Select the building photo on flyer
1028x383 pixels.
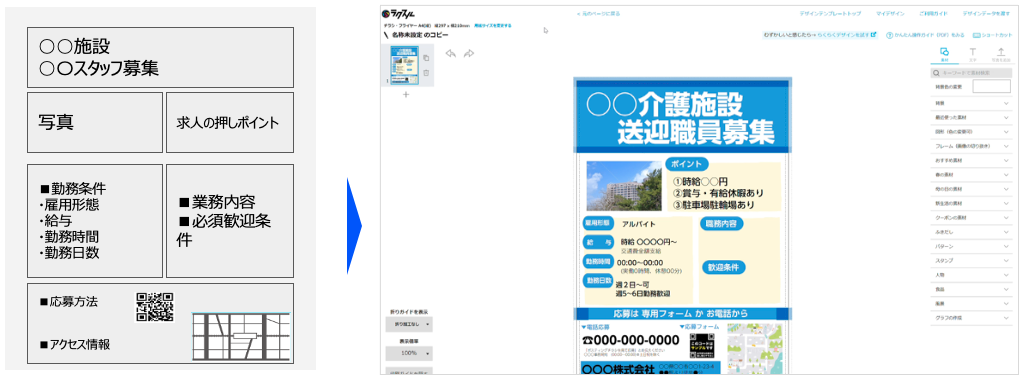point(623,186)
